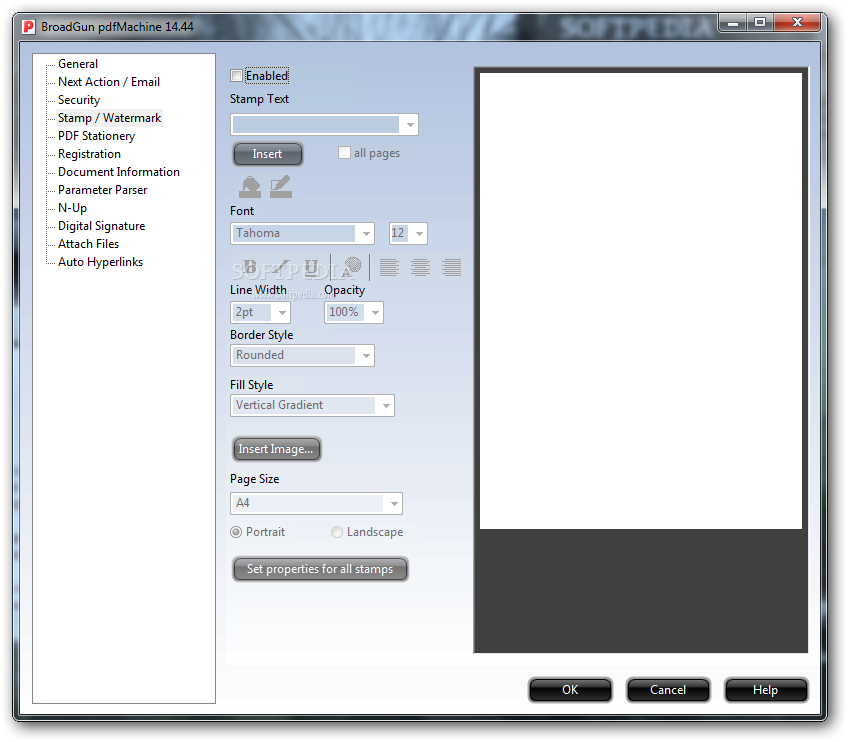Align stamp text to the left

(x=389, y=267)
